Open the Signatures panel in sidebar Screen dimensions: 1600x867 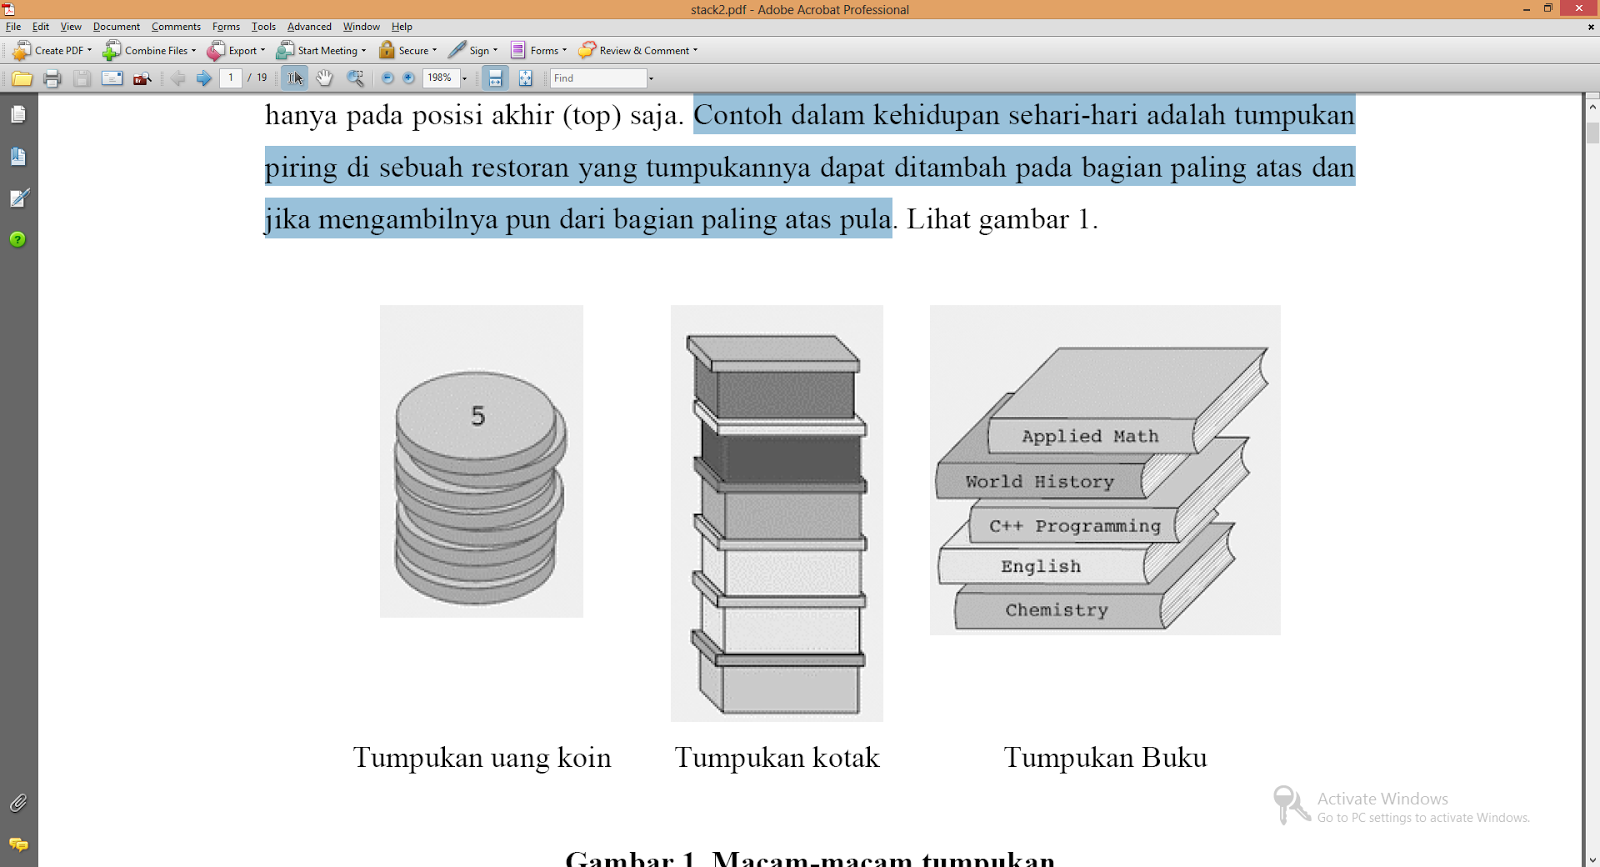[18, 198]
